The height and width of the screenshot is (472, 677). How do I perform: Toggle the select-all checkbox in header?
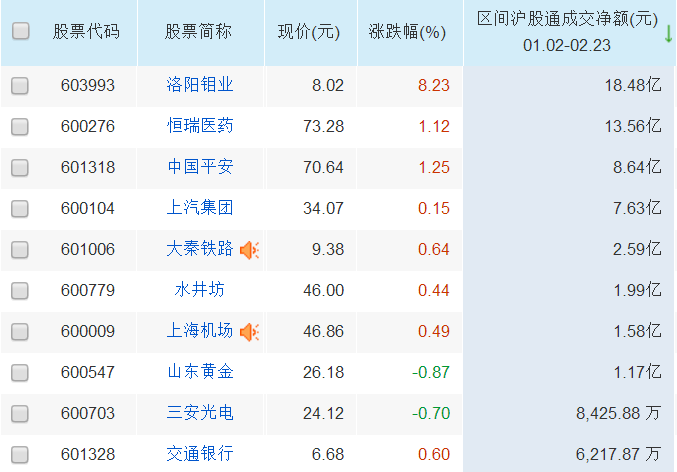pos(21,31)
